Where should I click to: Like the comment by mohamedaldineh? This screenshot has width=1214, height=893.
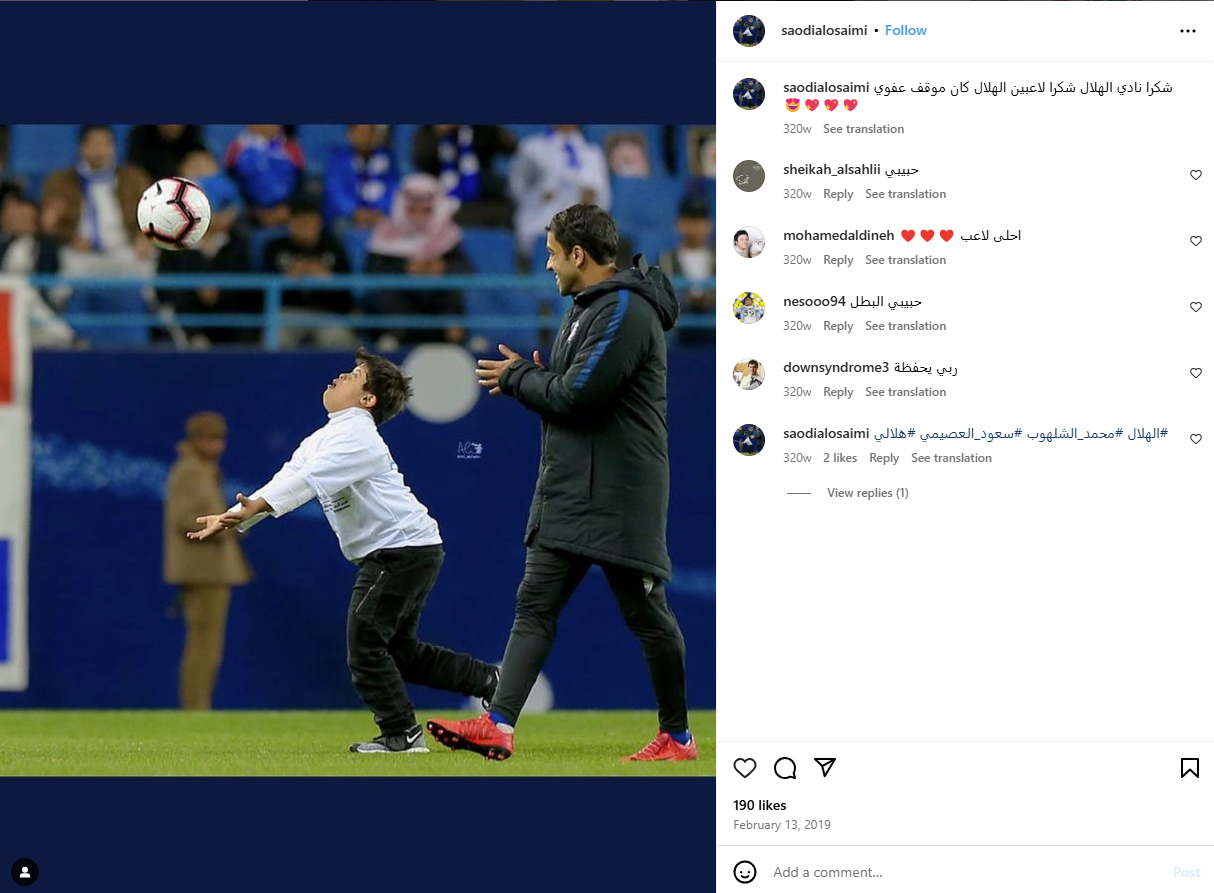(1196, 241)
